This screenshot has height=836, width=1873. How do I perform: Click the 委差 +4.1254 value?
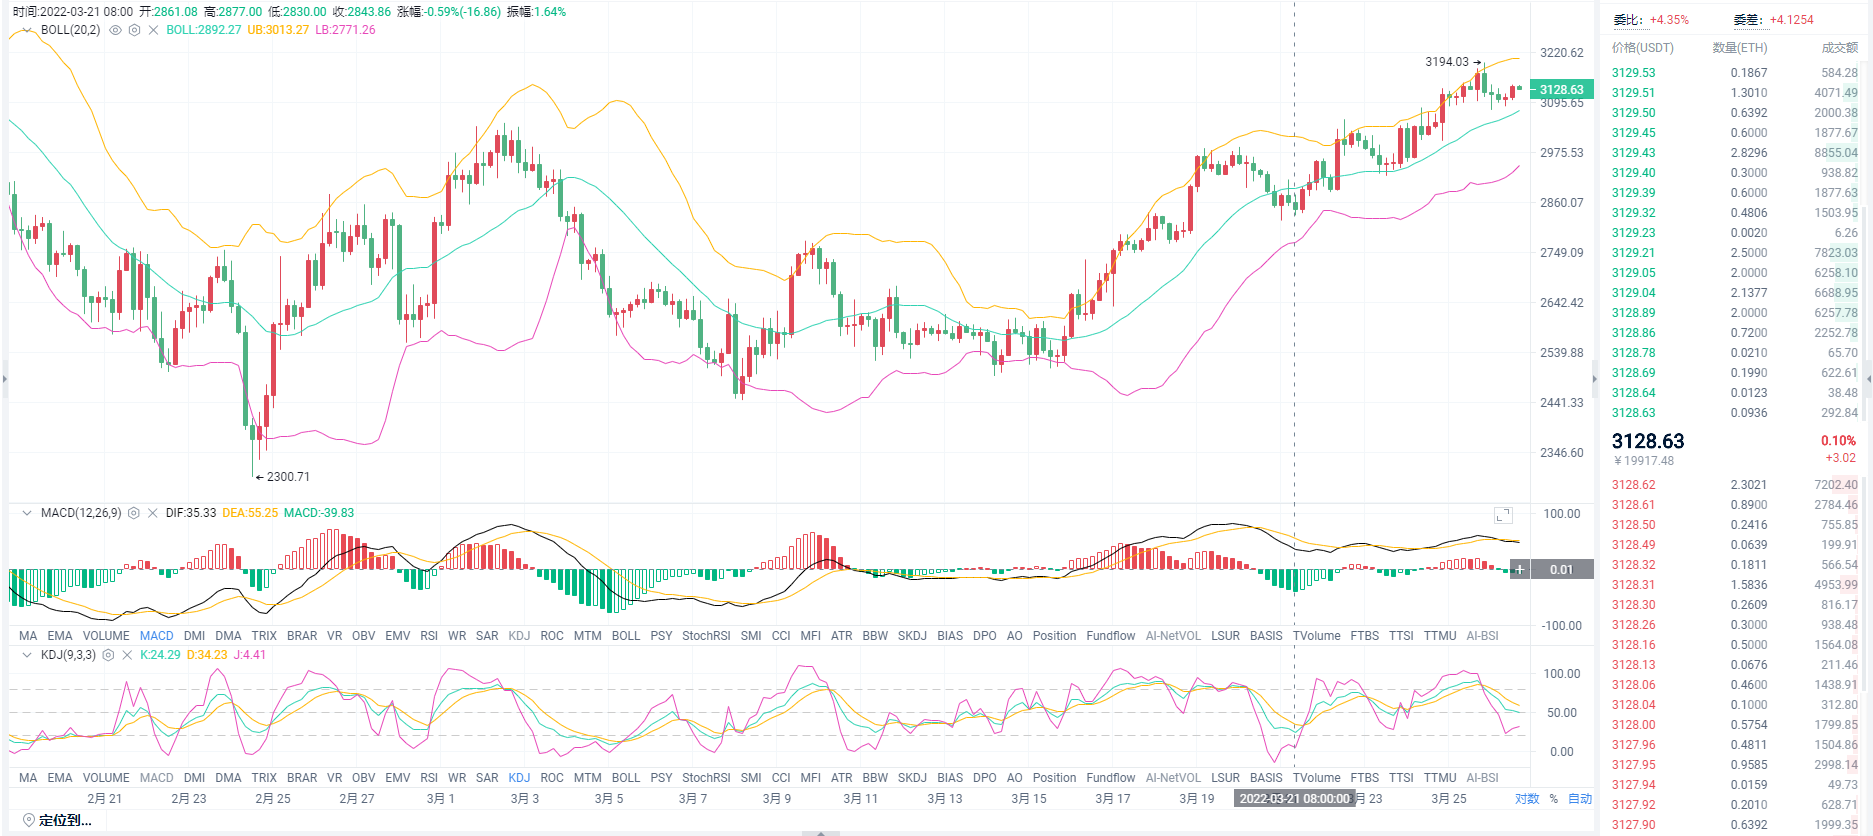point(1791,20)
